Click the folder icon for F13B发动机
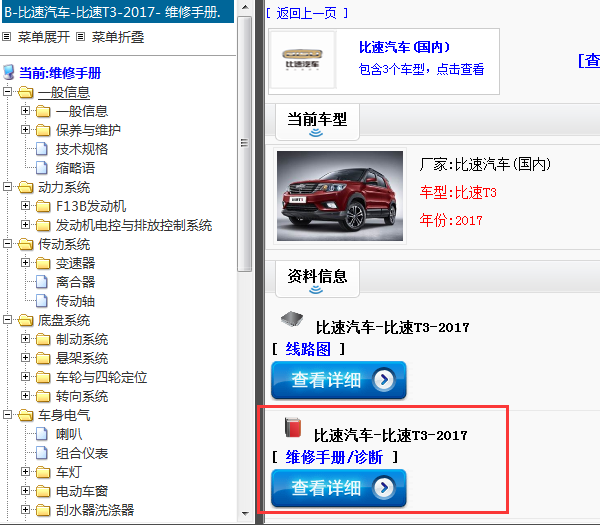 pyautogui.click(x=43, y=206)
